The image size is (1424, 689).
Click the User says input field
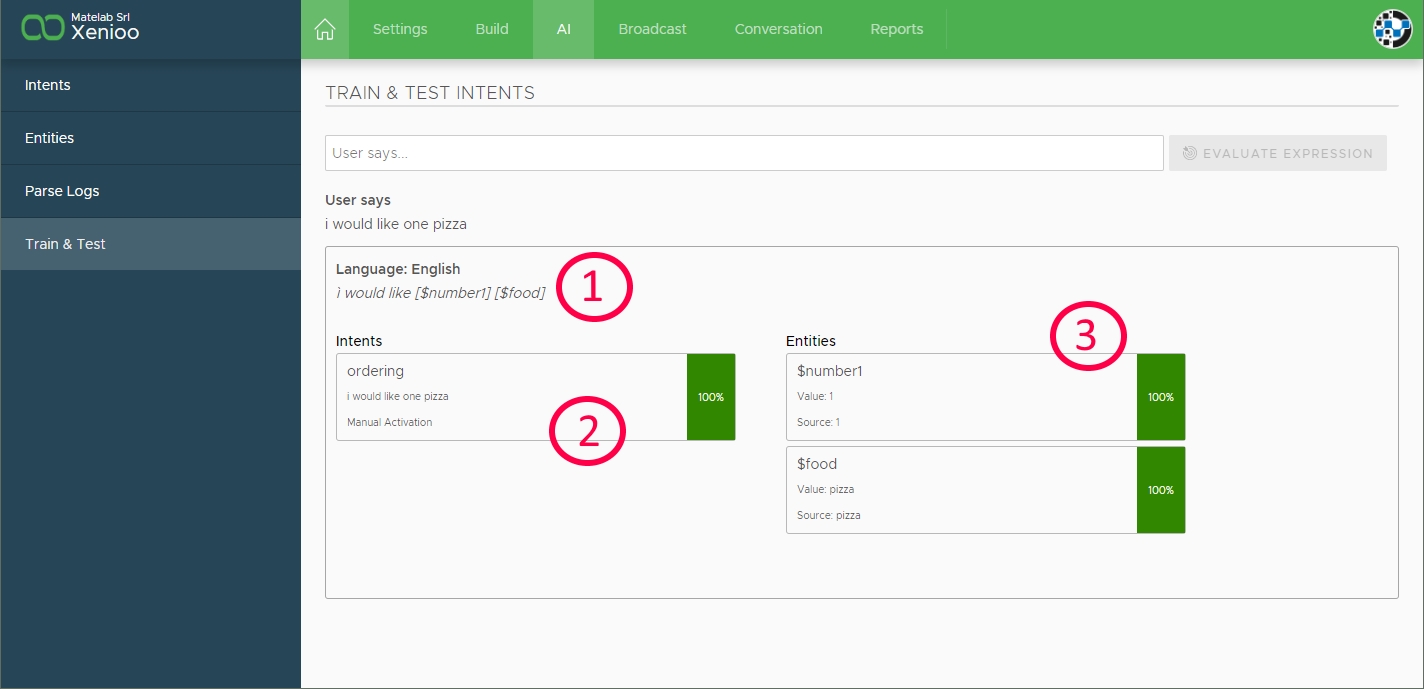coord(743,153)
